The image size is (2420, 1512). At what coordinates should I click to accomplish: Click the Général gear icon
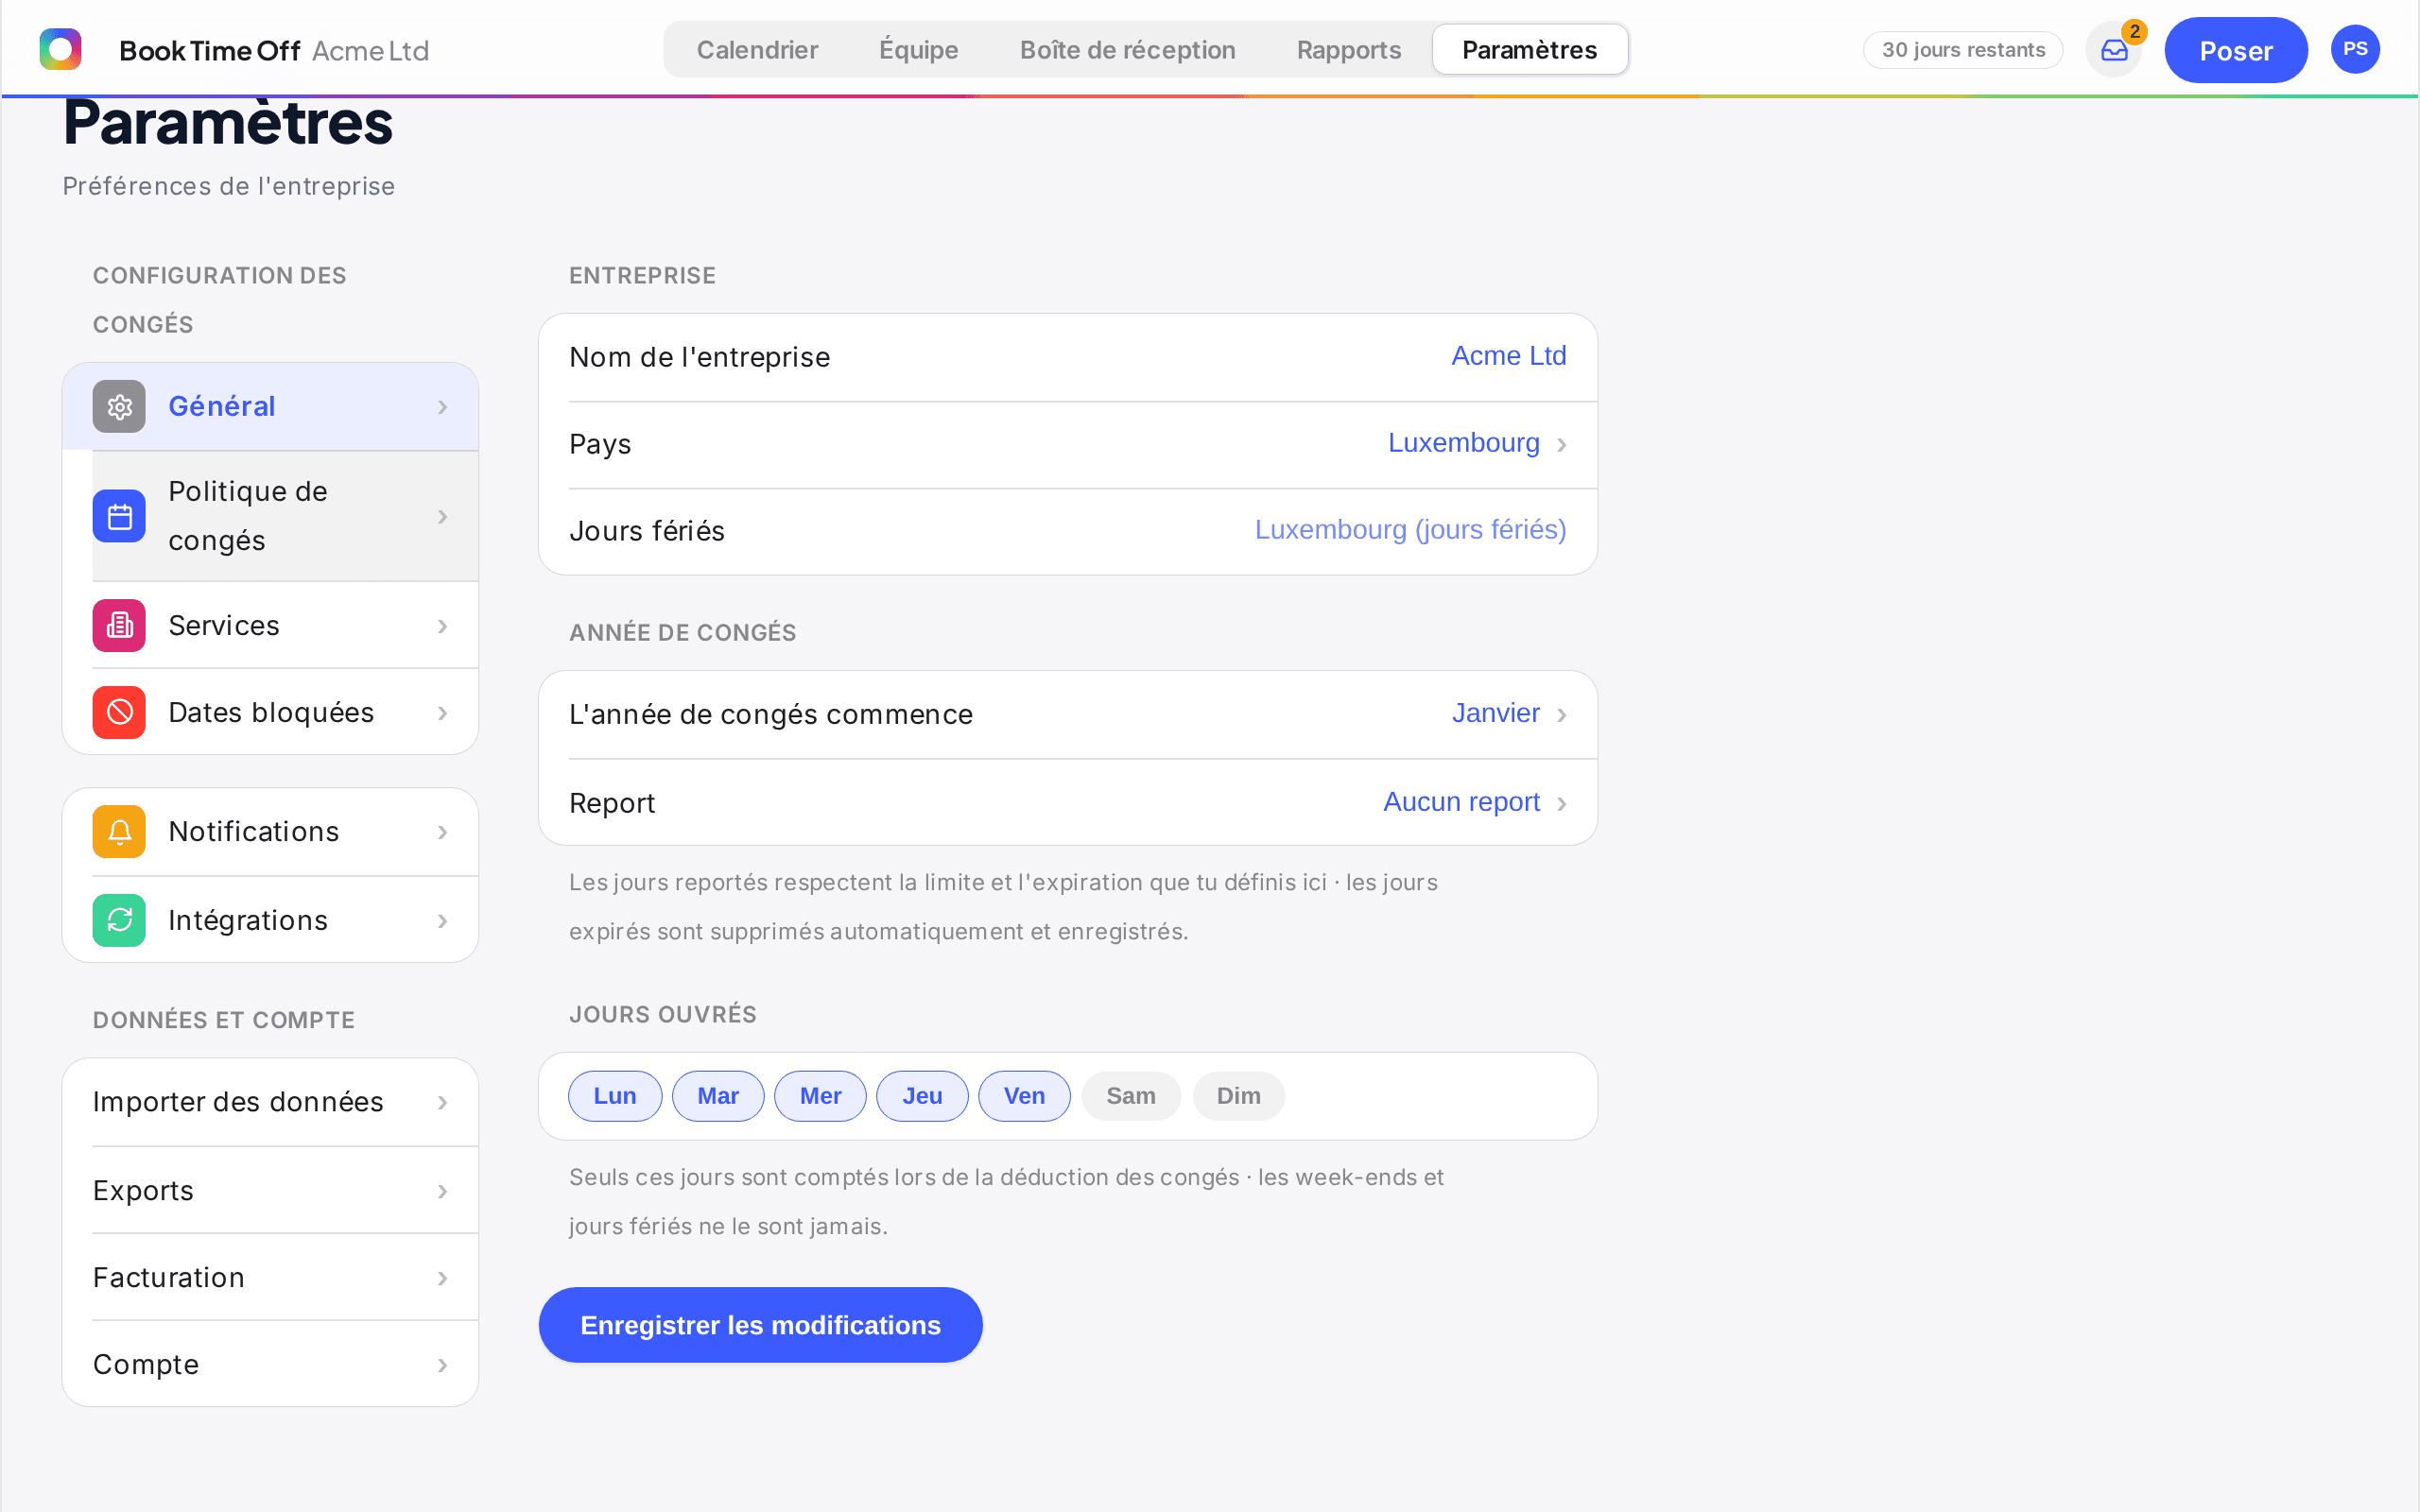point(119,406)
